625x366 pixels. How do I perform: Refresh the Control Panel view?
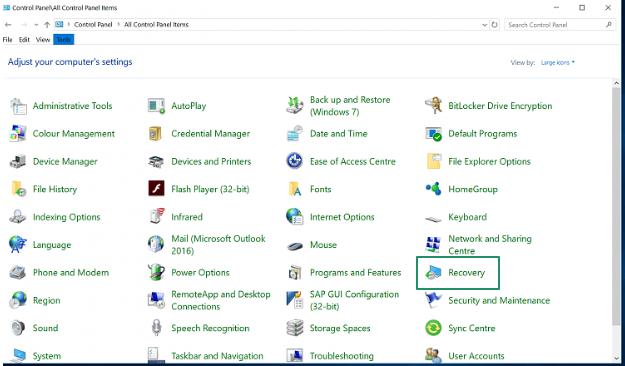pos(494,25)
